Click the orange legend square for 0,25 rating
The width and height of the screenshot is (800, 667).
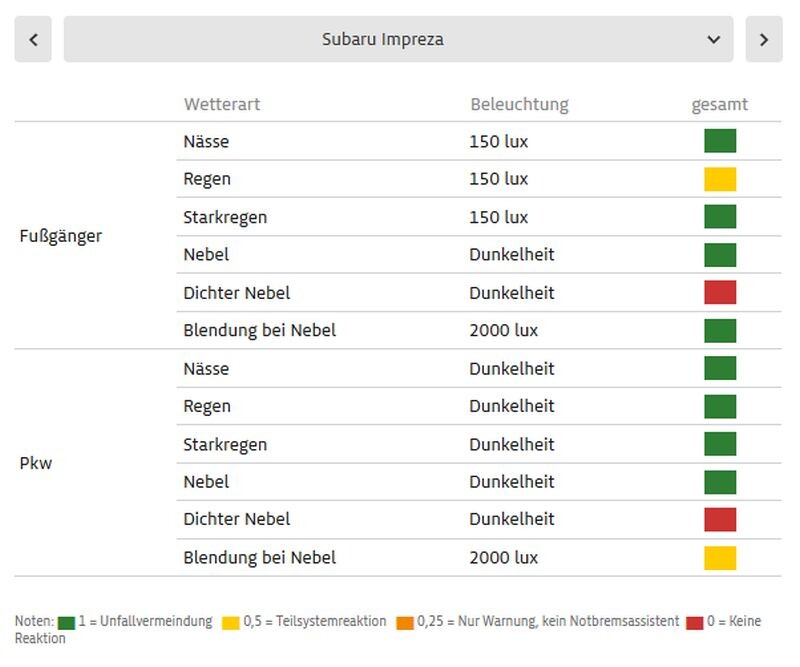click(x=405, y=623)
